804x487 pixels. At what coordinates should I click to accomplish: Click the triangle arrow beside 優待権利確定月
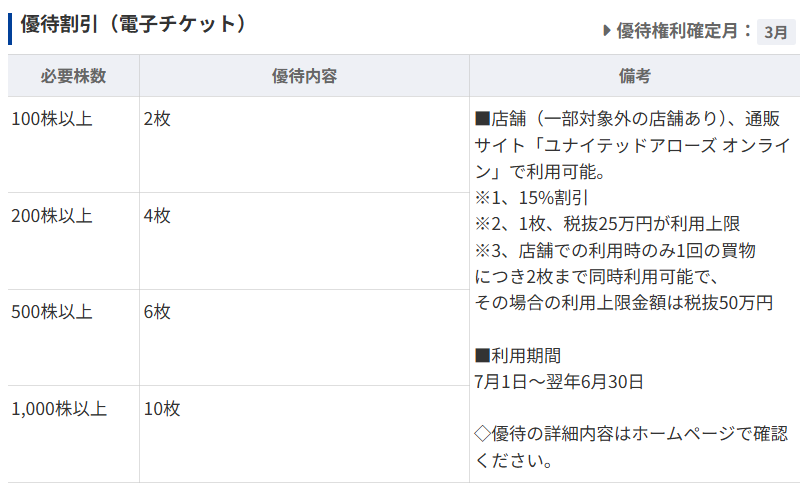pyautogui.click(x=607, y=31)
